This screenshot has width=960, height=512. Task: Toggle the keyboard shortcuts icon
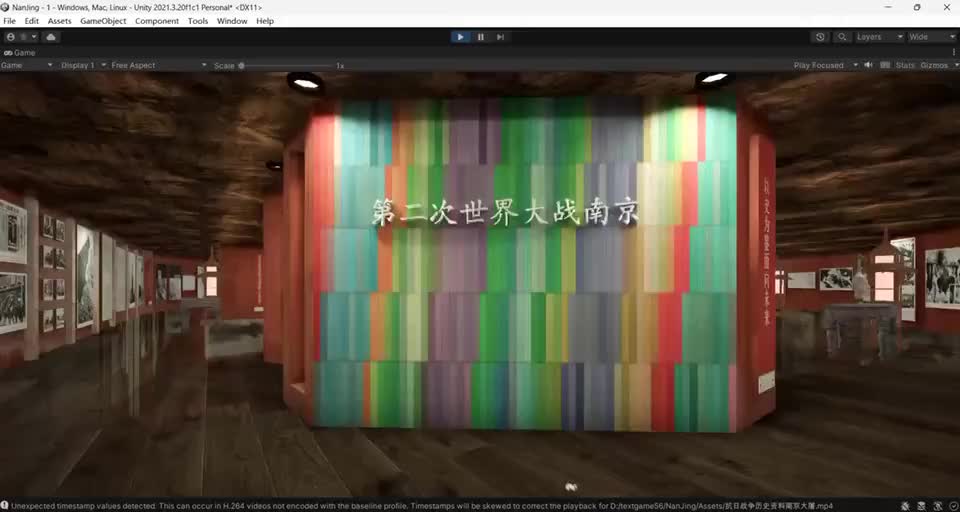pos(885,65)
